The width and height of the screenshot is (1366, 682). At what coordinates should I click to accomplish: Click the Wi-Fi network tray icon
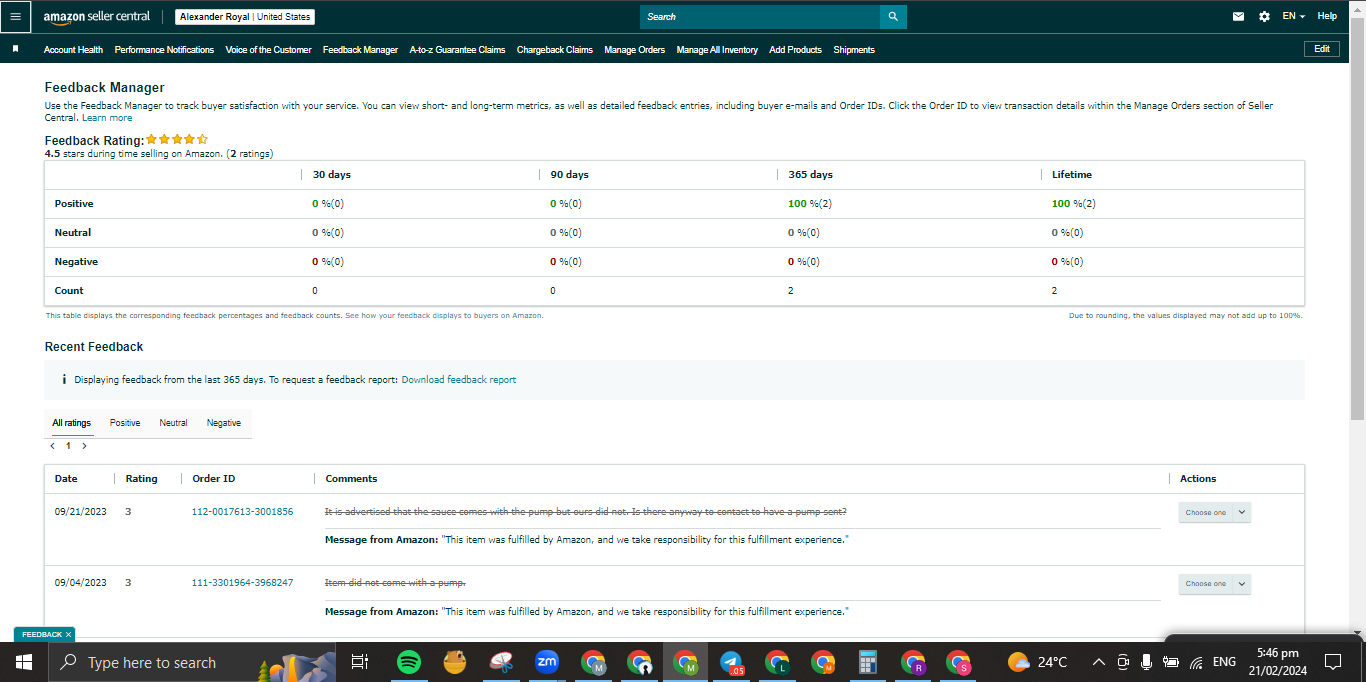pyautogui.click(x=1196, y=662)
